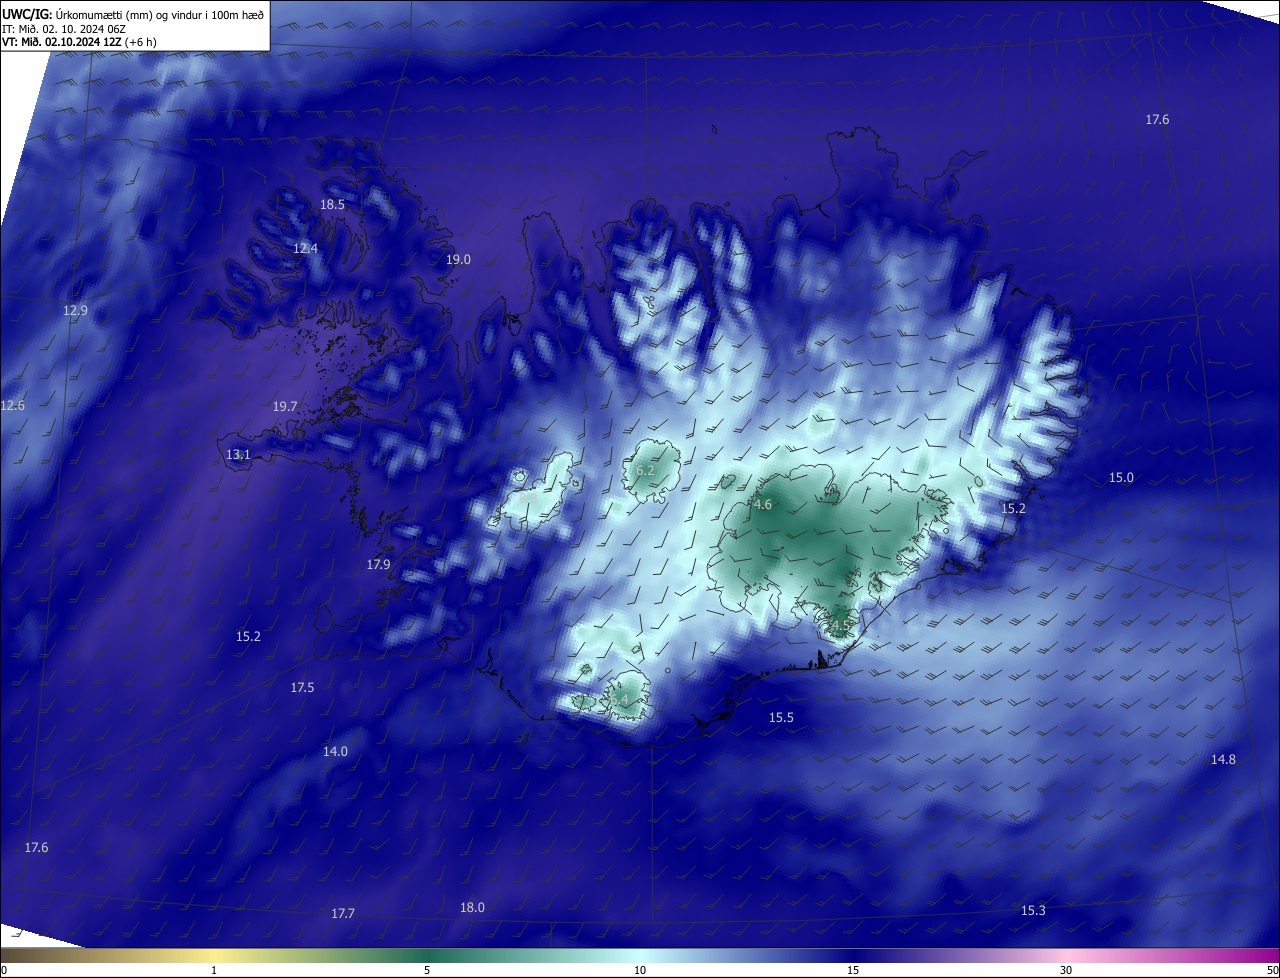Viewport: 1280px width, 978px height.
Task: Click the 15.3 value label
Action: pos(1033,910)
